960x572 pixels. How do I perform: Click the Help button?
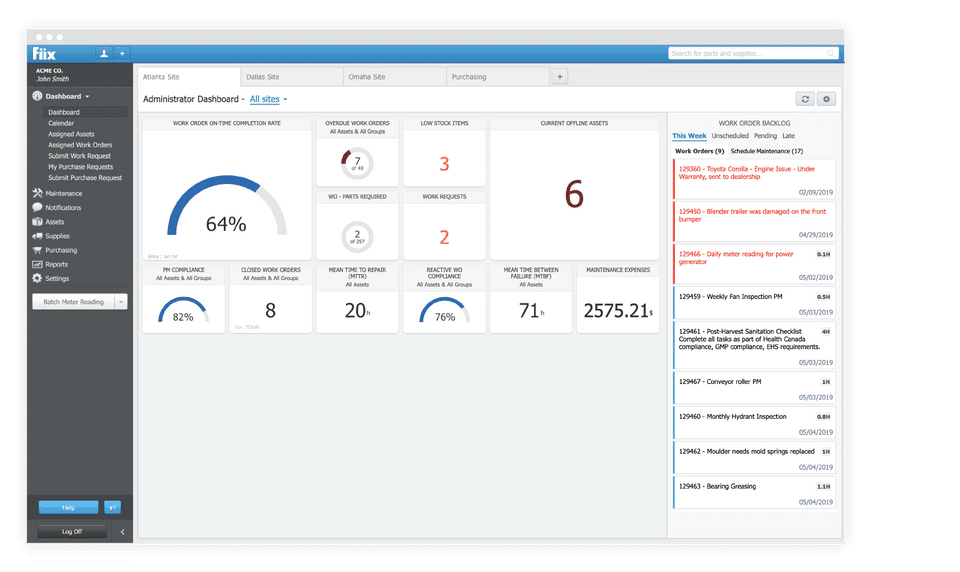click(69, 507)
